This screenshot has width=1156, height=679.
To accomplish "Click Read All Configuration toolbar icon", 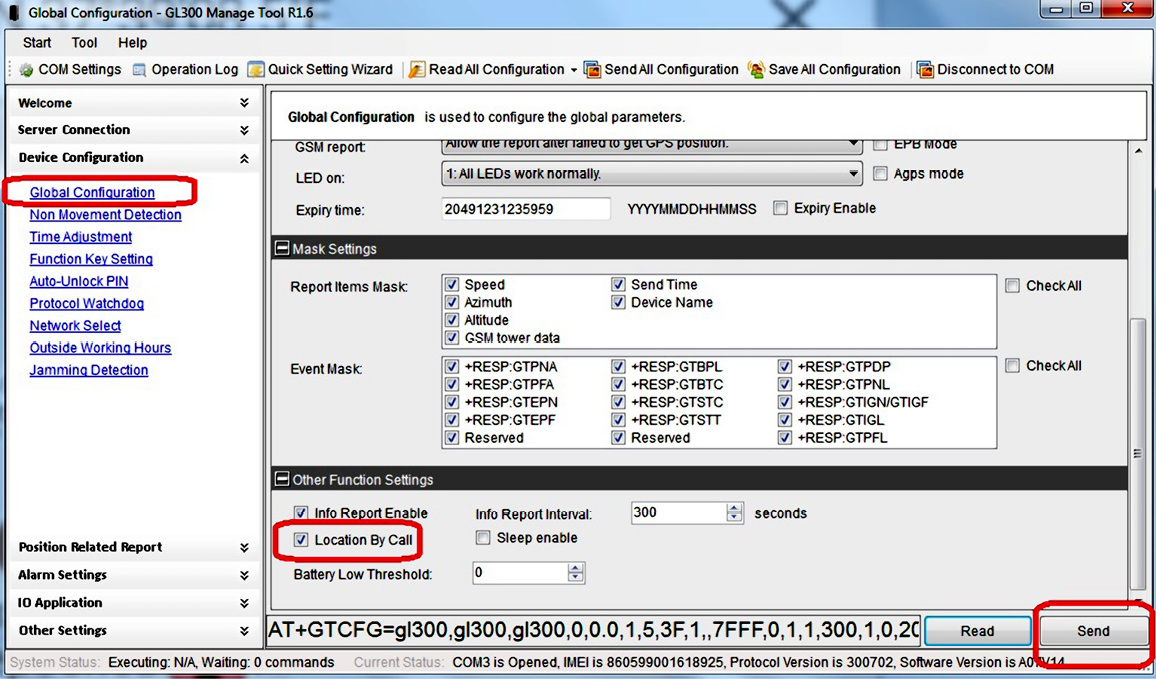I will [417, 69].
